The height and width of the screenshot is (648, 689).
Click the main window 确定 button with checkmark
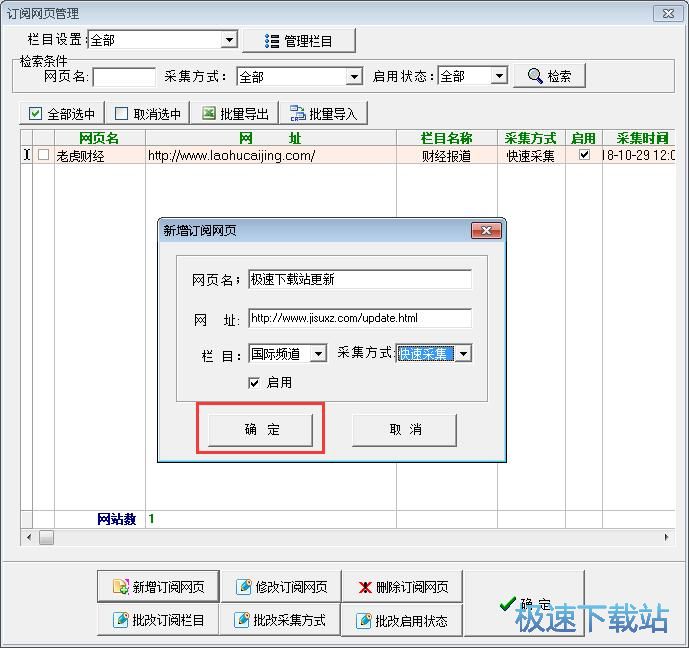525,603
